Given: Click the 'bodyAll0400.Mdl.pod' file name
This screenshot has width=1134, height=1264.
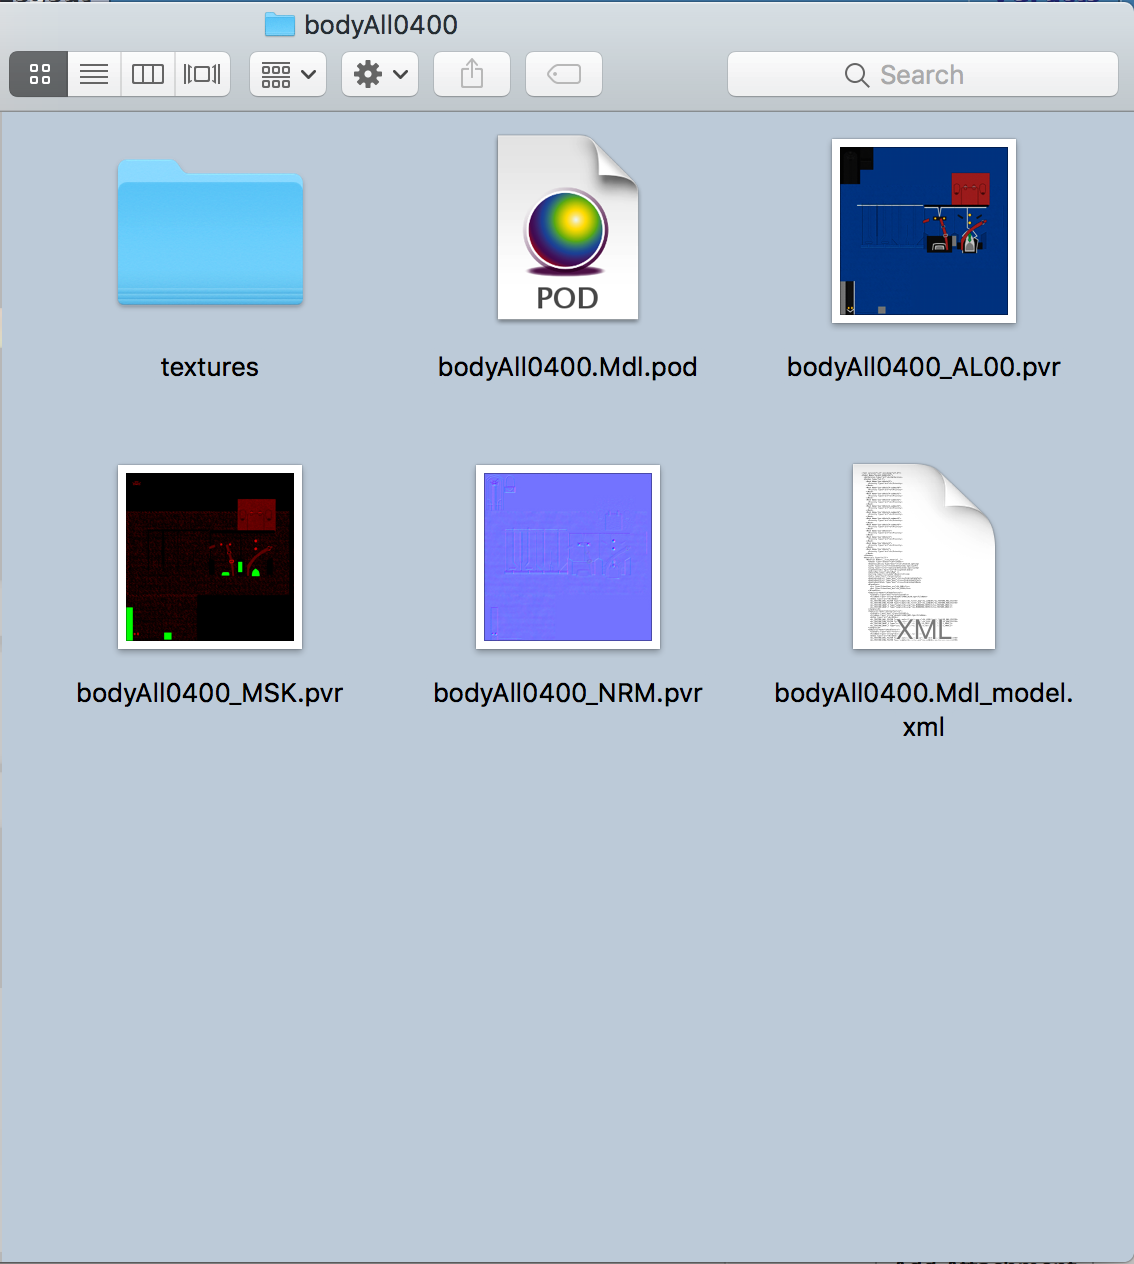Looking at the screenshot, I should [x=568, y=367].
